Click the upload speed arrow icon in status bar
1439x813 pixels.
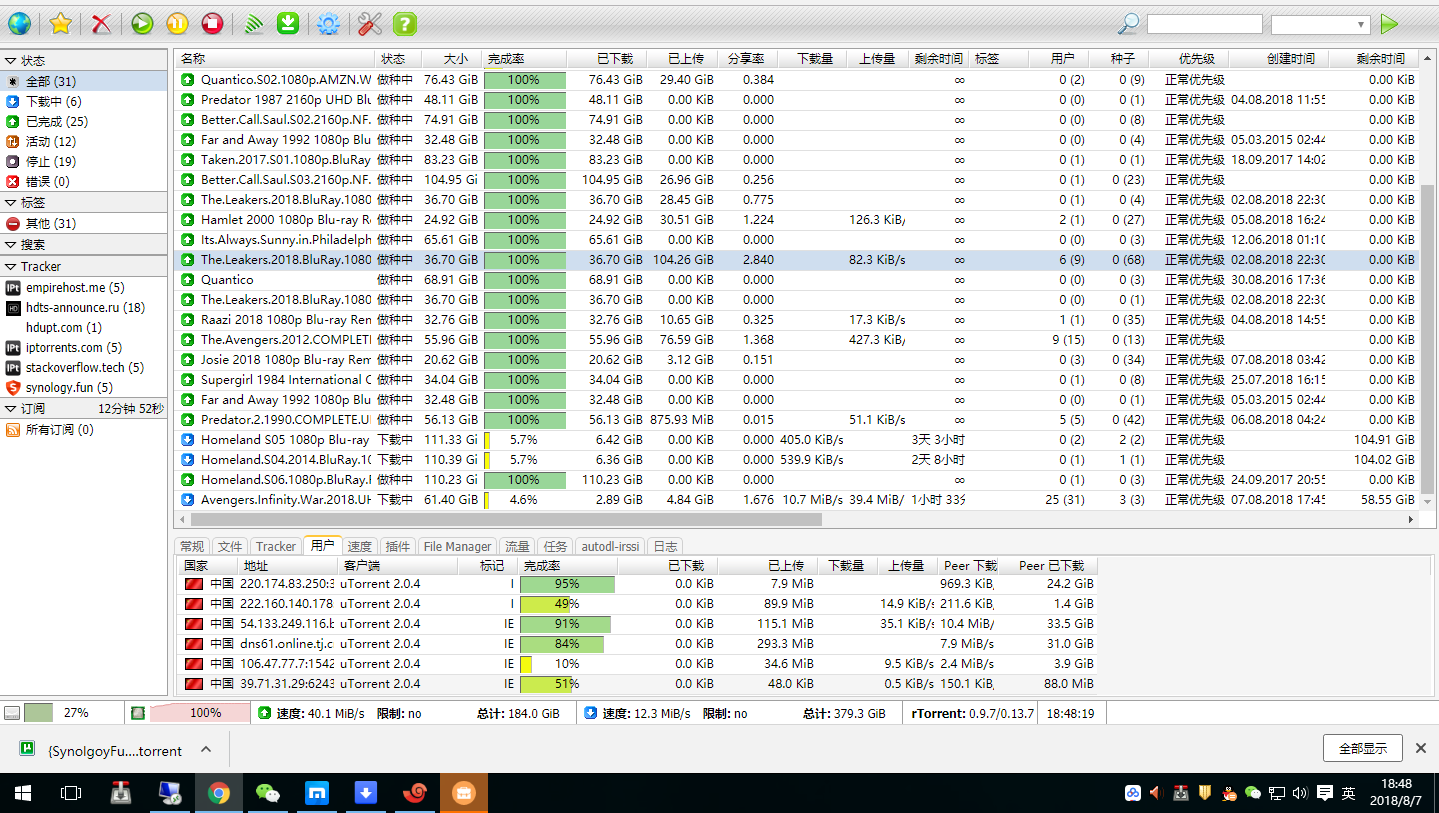(264, 713)
